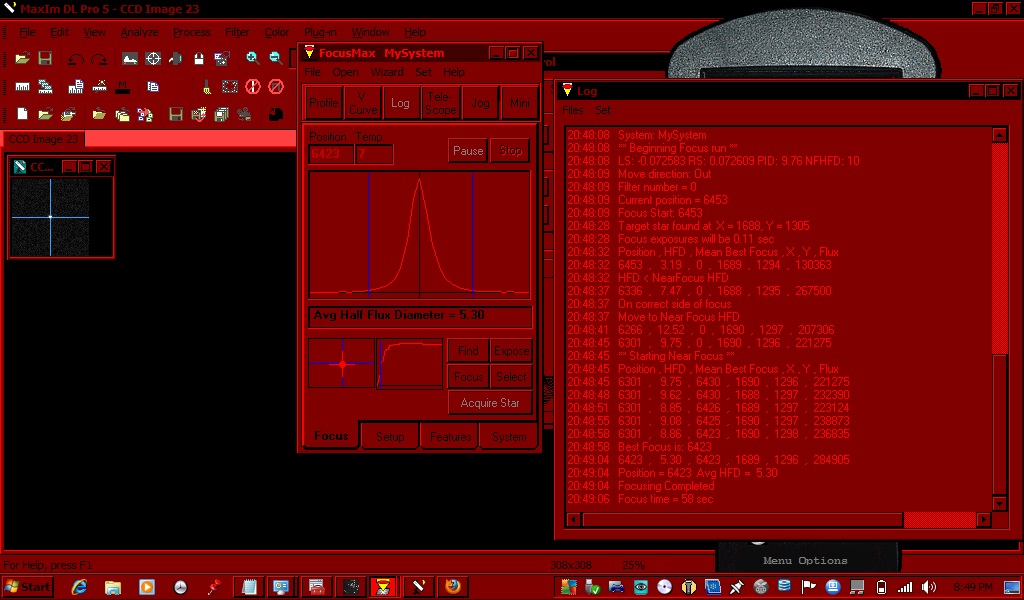
Task: Click the Temp field in FocusMax
Action: pyautogui.click(x=374, y=155)
